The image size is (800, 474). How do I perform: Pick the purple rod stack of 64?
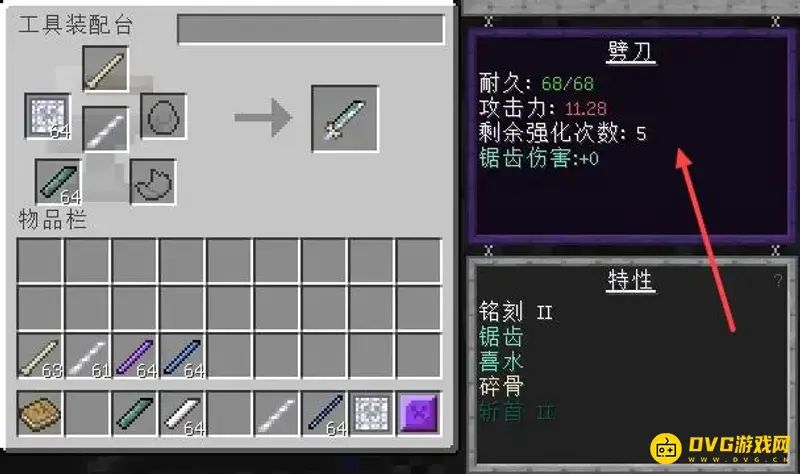pos(135,356)
